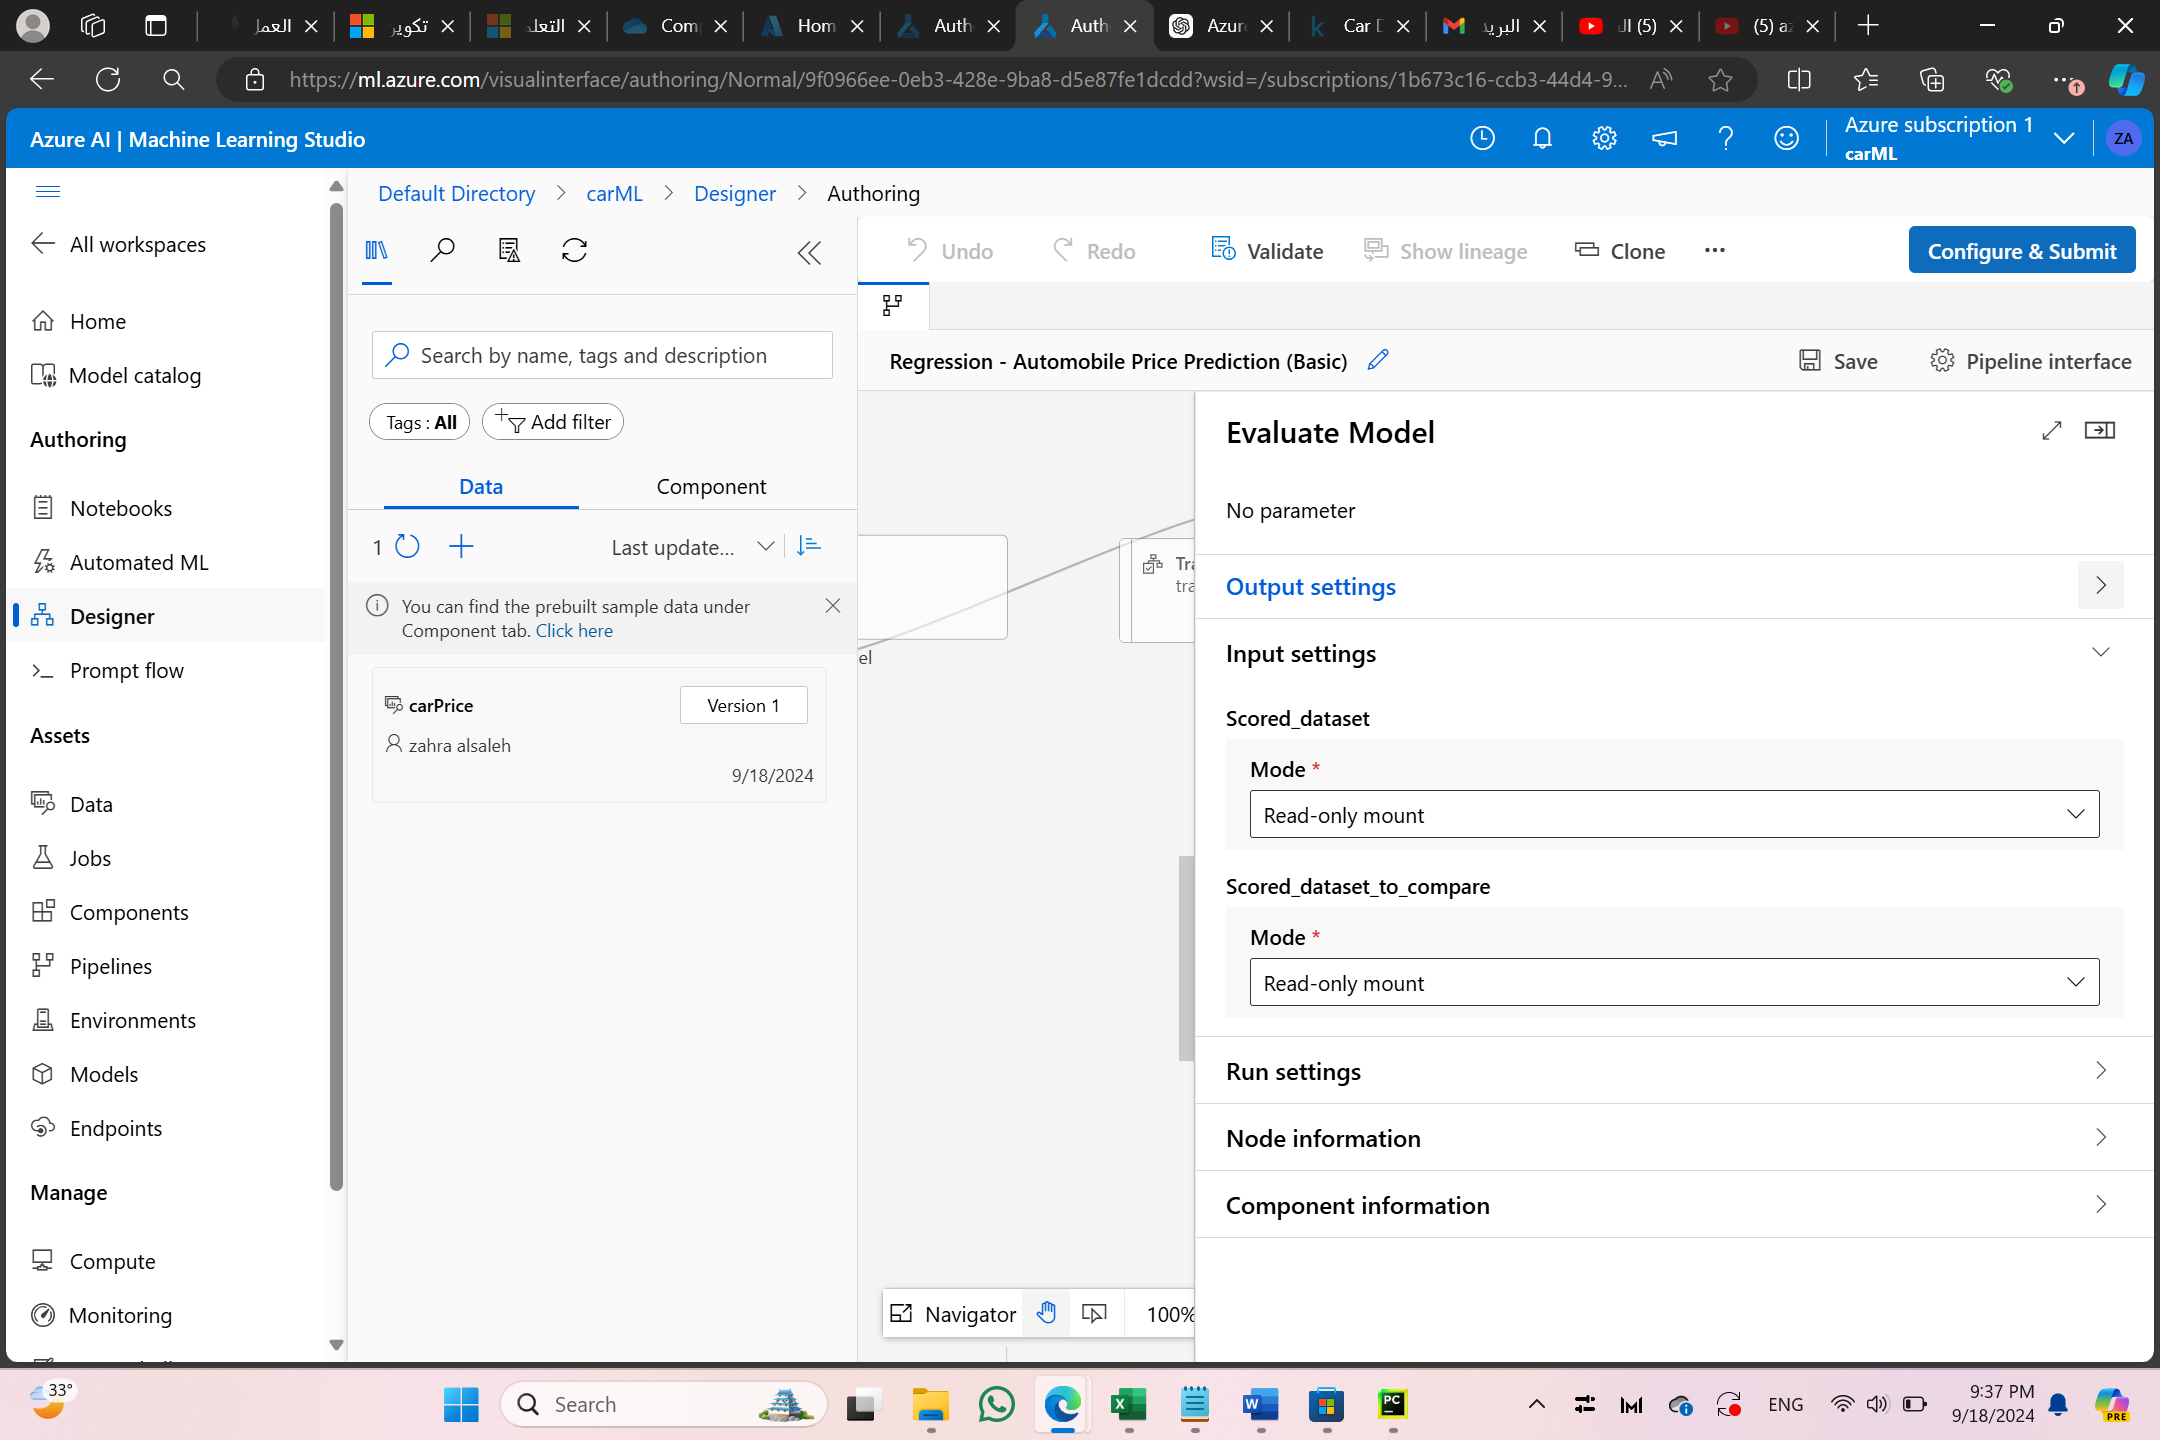
Task: Open Scored_dataset Mode dropdown
Action: 1674,815
